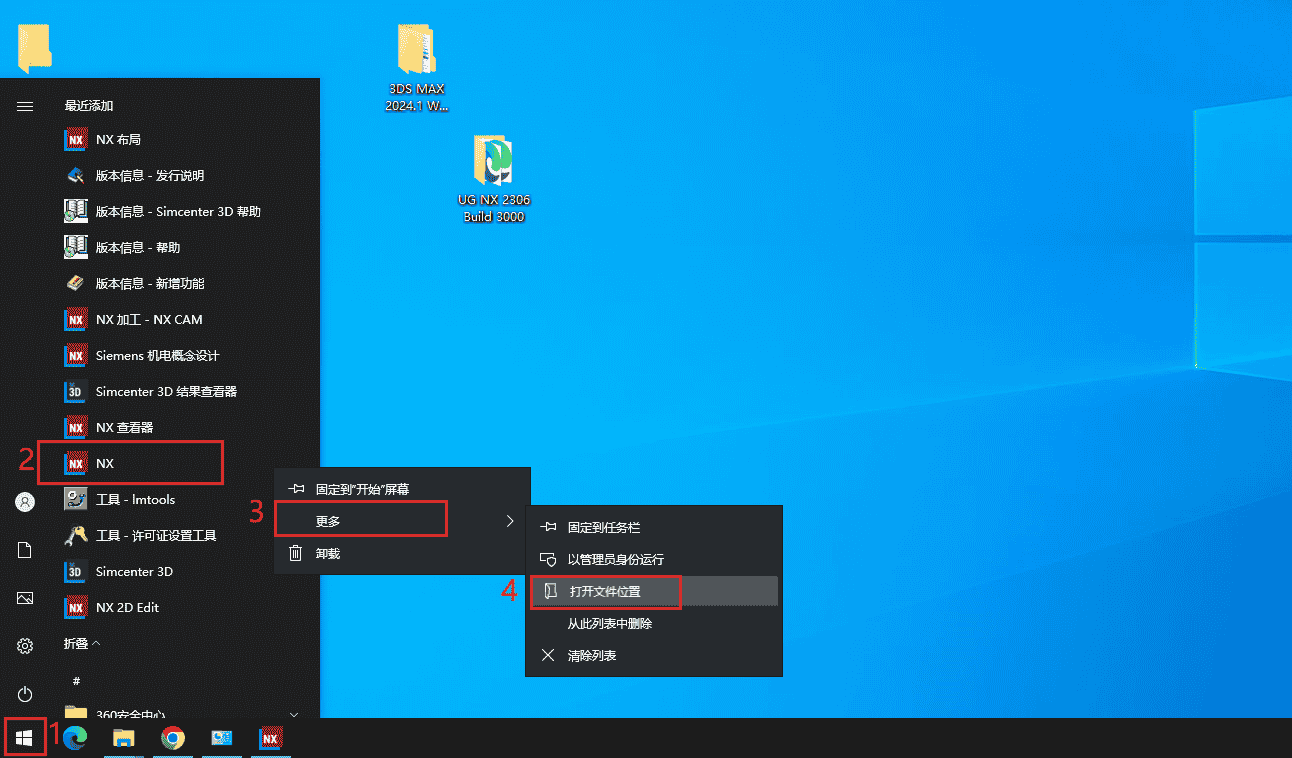Screen dimensions: 1292x758
Task: Open Documents icon in Start sidebar
Action: [x=25, y=550]
